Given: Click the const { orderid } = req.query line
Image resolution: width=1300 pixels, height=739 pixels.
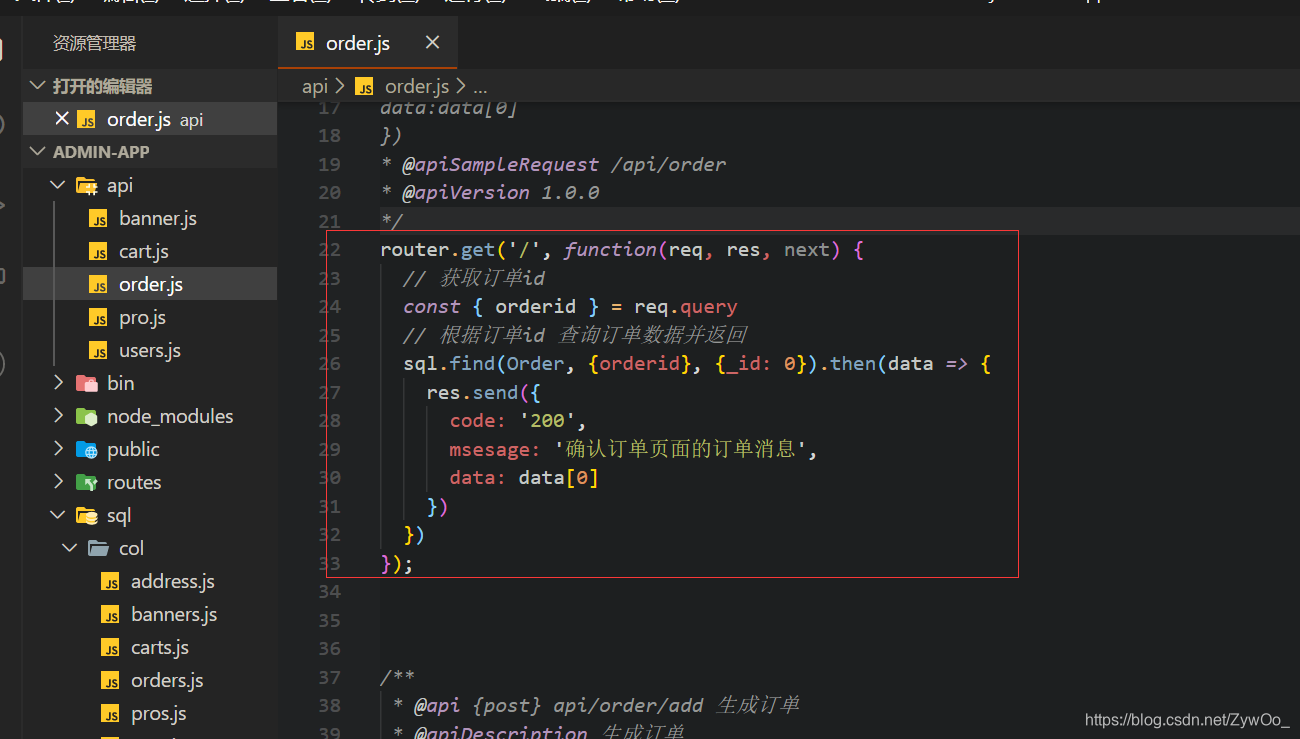Looking at the screenshot, I should (x=570, y=307).
